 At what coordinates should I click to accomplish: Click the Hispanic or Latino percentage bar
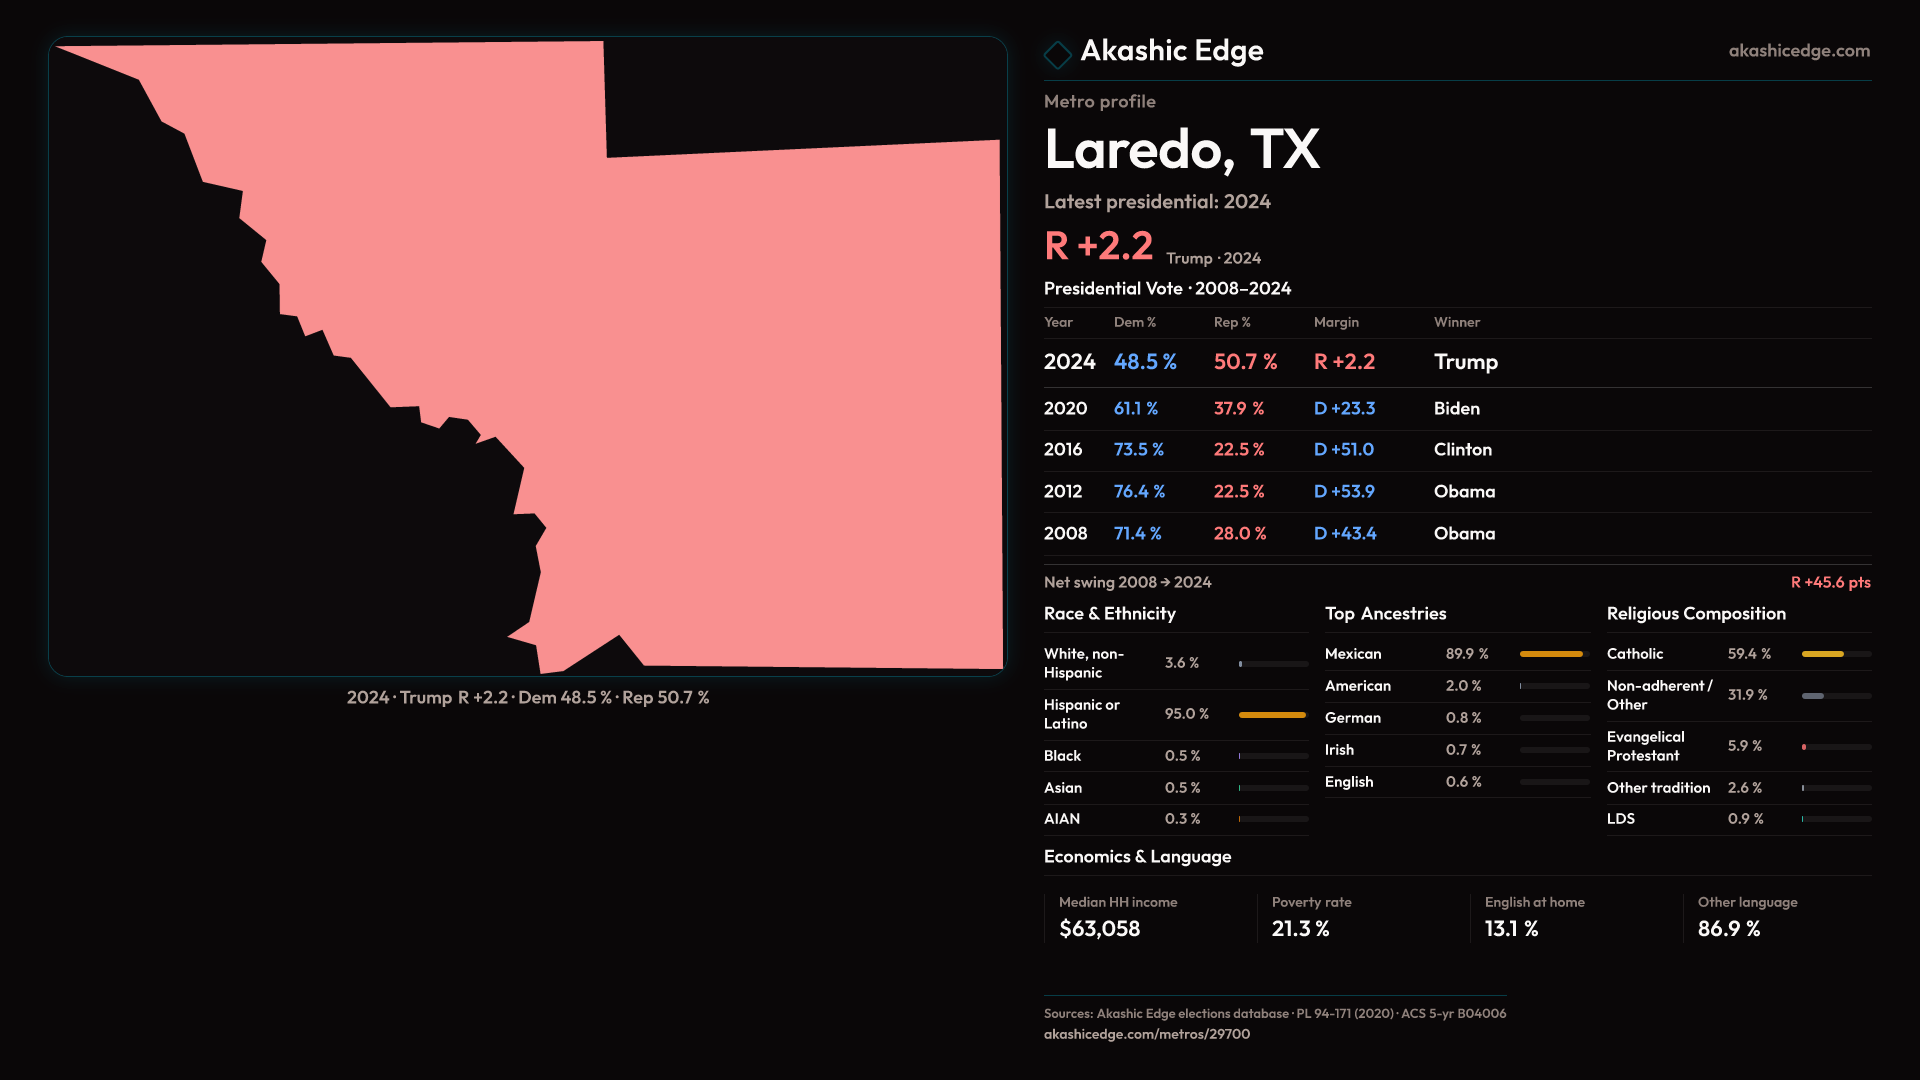(x=1272, y=715)
